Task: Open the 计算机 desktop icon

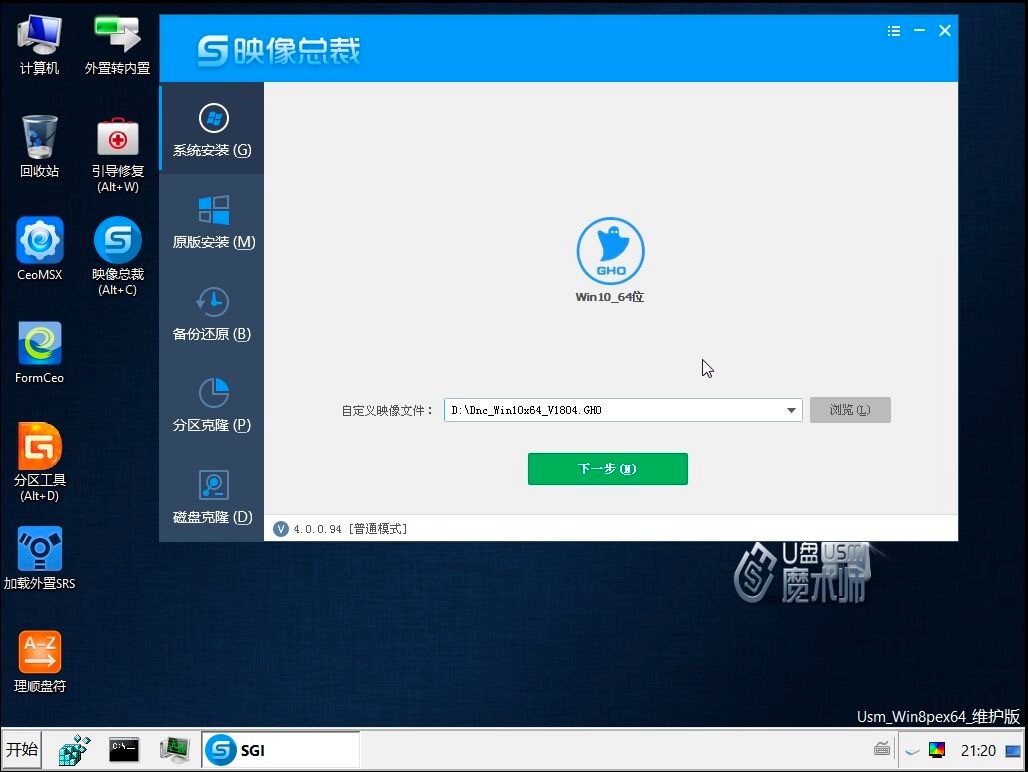Action: (x=39, y=44)
